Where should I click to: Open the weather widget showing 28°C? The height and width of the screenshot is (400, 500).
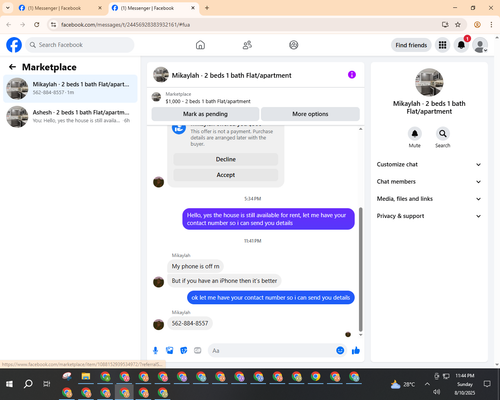tap(403, 384)
